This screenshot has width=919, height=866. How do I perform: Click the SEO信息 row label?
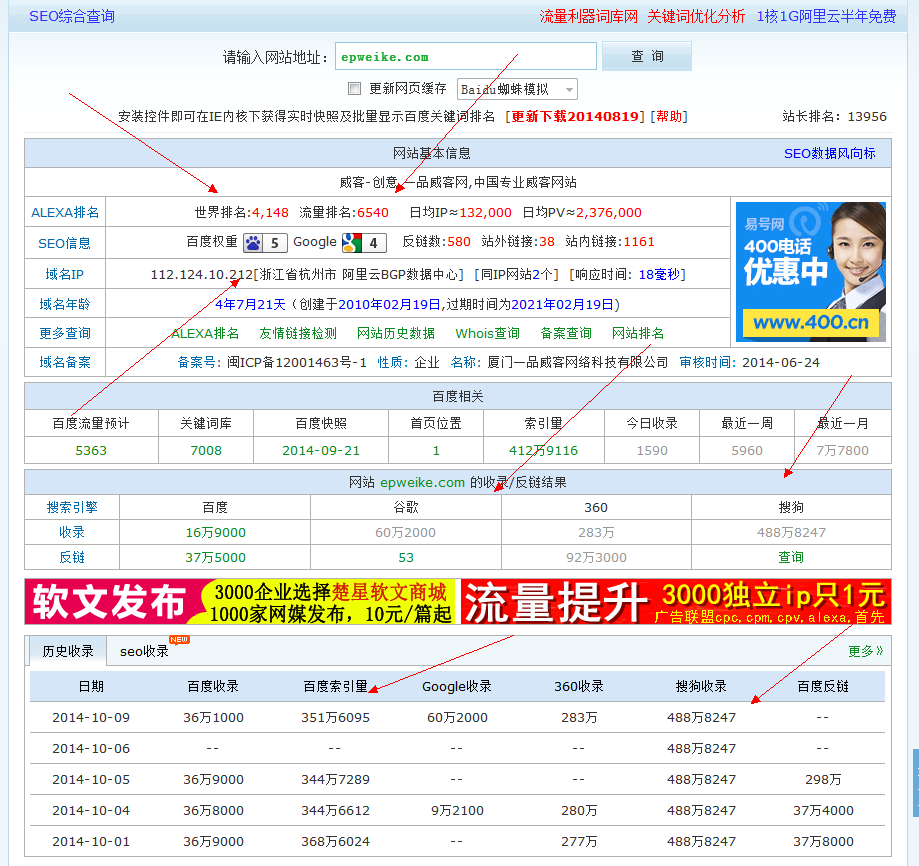coord(64,243)
